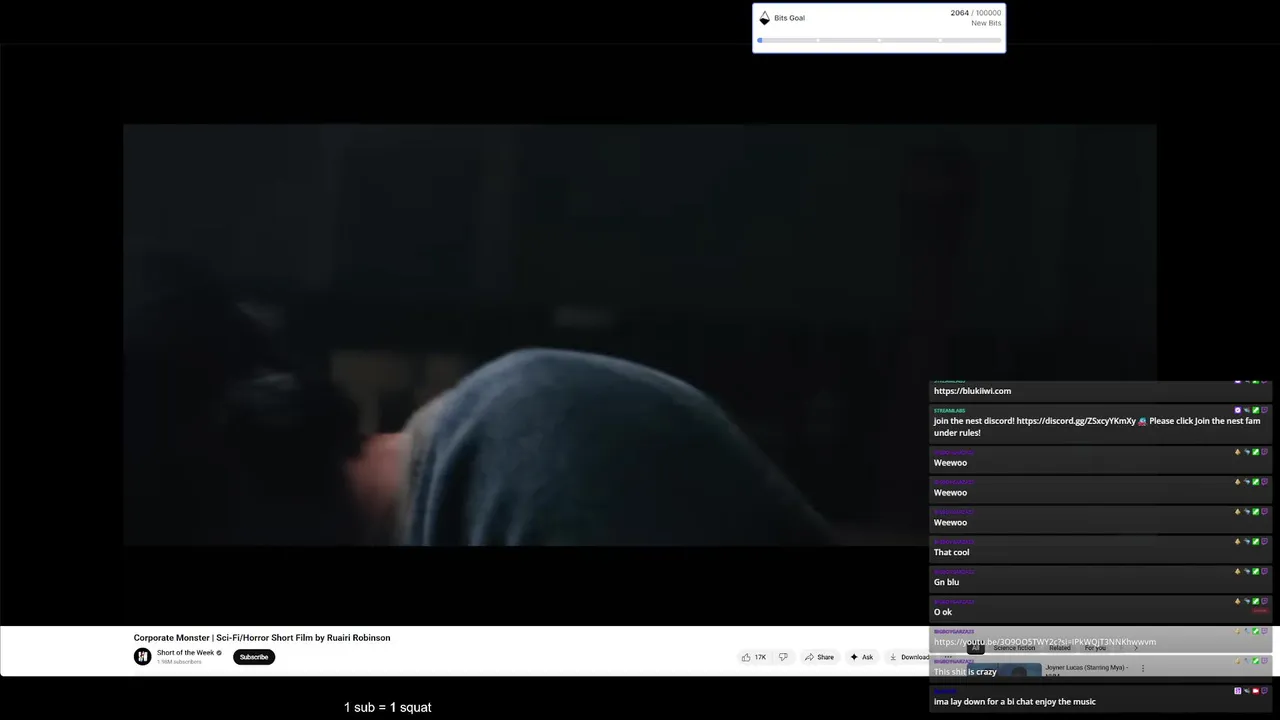The height and width of the screenshot is (720, 1280).
Task: Click the Twitch badge on the discord message
Action: (x=1265, y=410)
